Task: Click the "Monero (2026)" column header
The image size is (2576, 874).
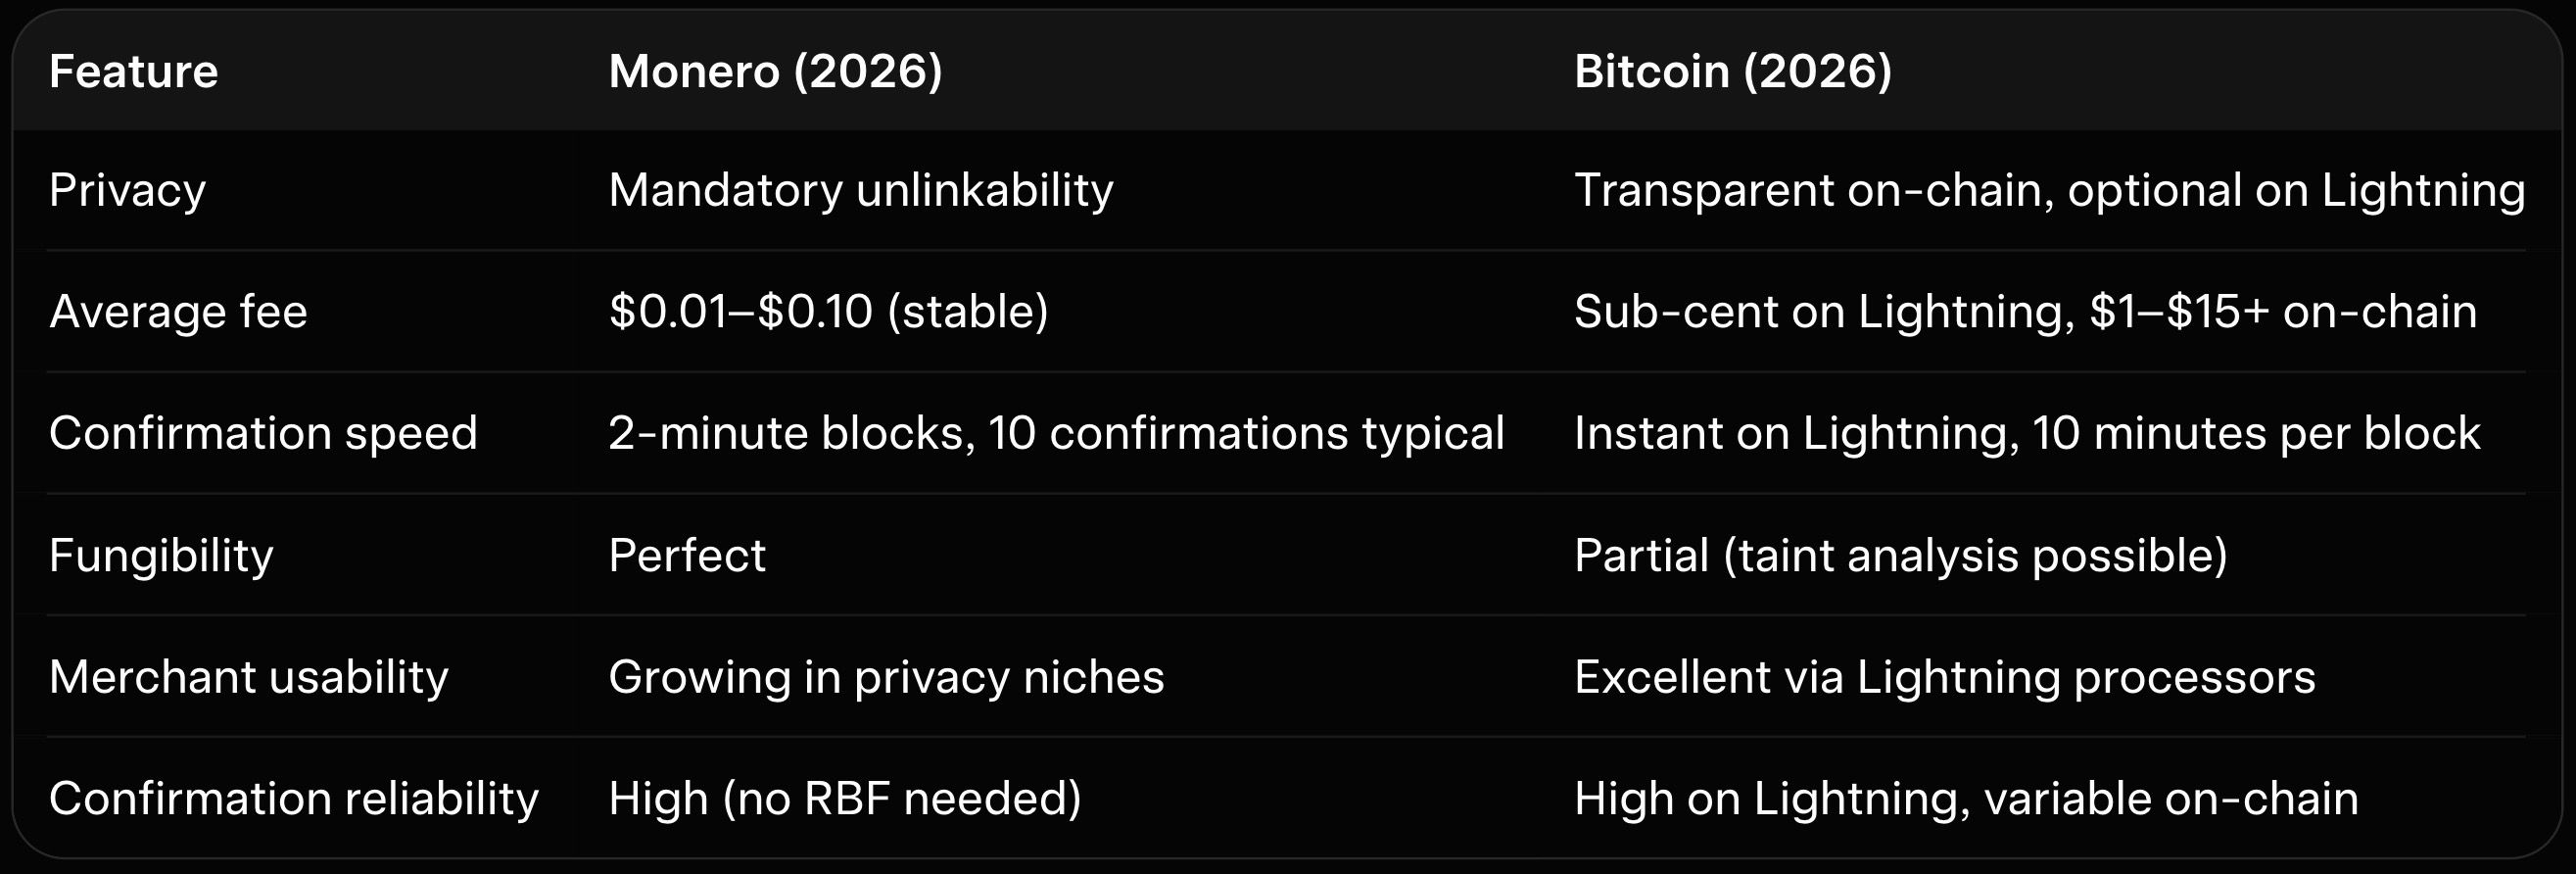Action: [775, 72]
